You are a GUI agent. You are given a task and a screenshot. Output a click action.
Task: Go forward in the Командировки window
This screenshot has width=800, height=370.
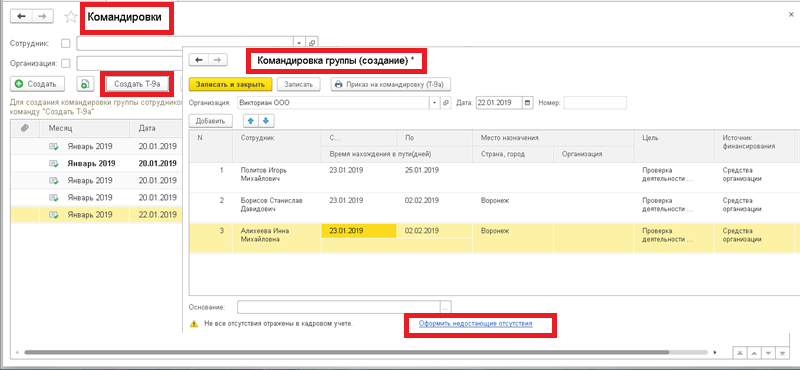click(x=43, y=16)
